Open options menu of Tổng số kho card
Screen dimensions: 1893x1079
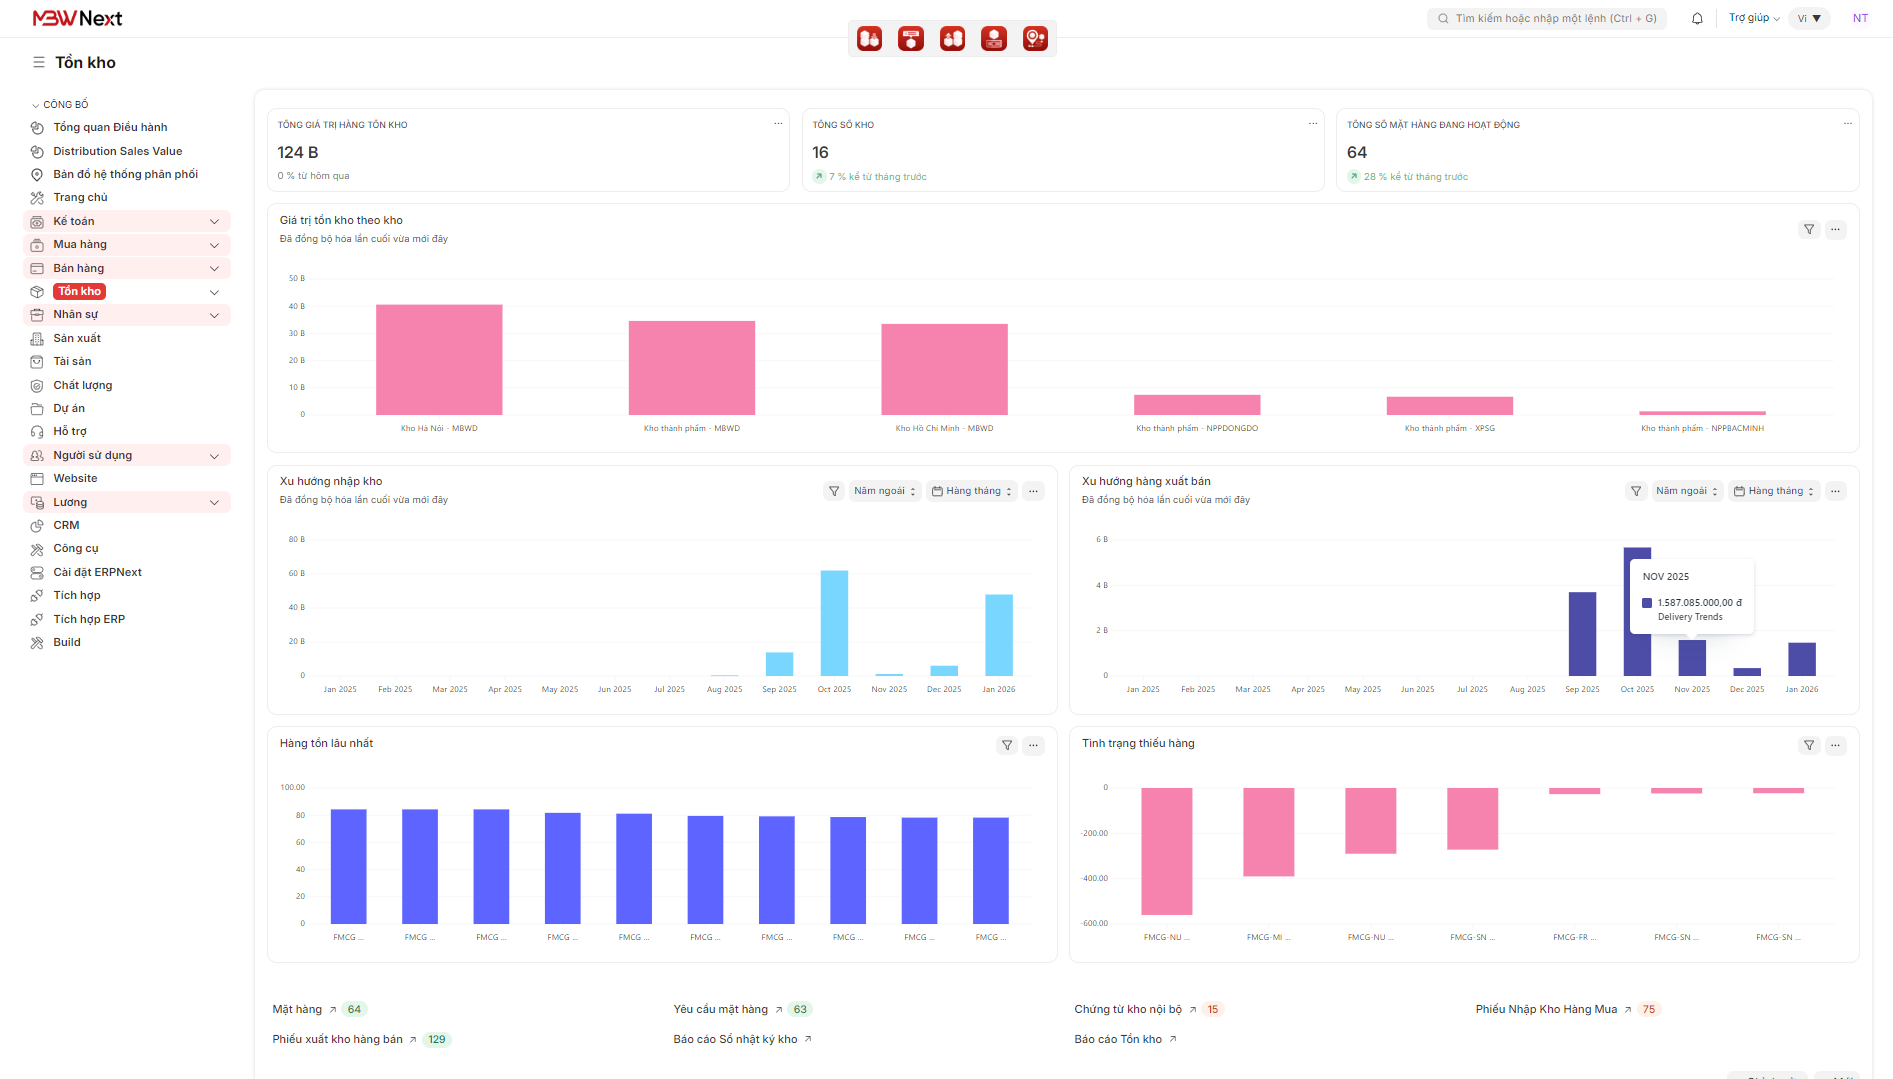pos(1313,124)
